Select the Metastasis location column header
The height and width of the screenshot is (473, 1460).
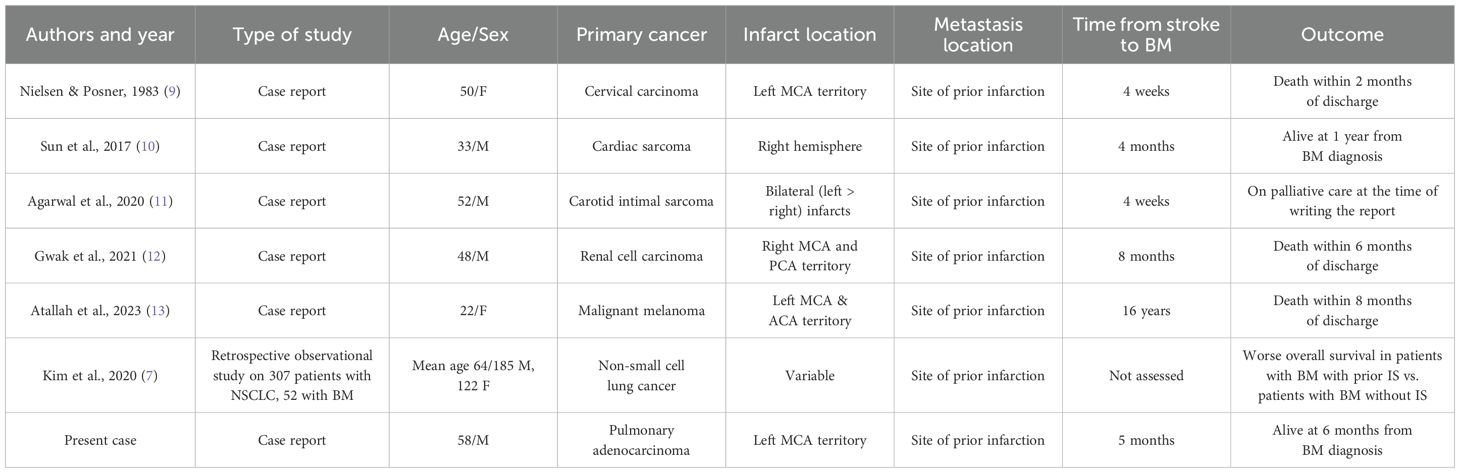[977, 35]
